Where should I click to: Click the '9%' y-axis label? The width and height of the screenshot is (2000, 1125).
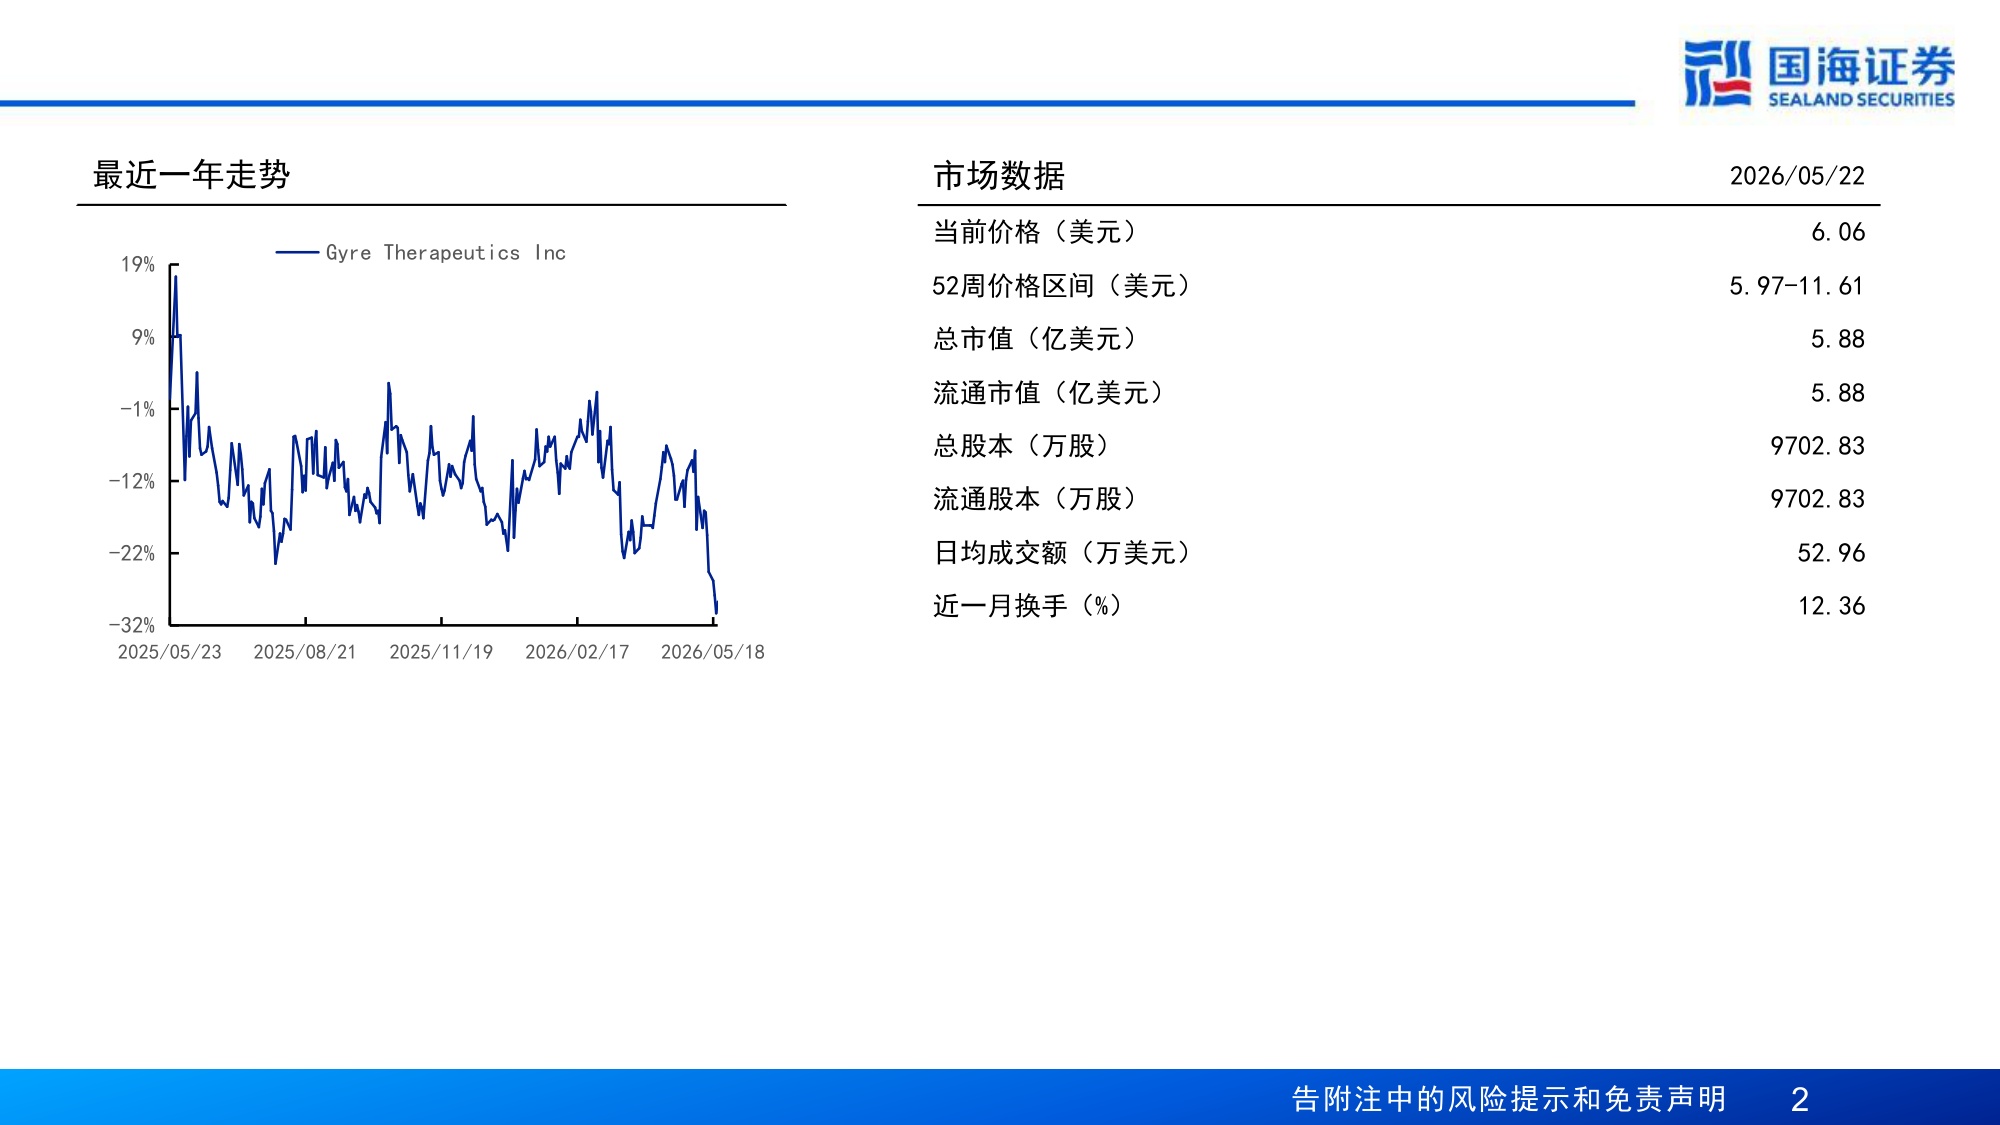(x=143, y=337)
